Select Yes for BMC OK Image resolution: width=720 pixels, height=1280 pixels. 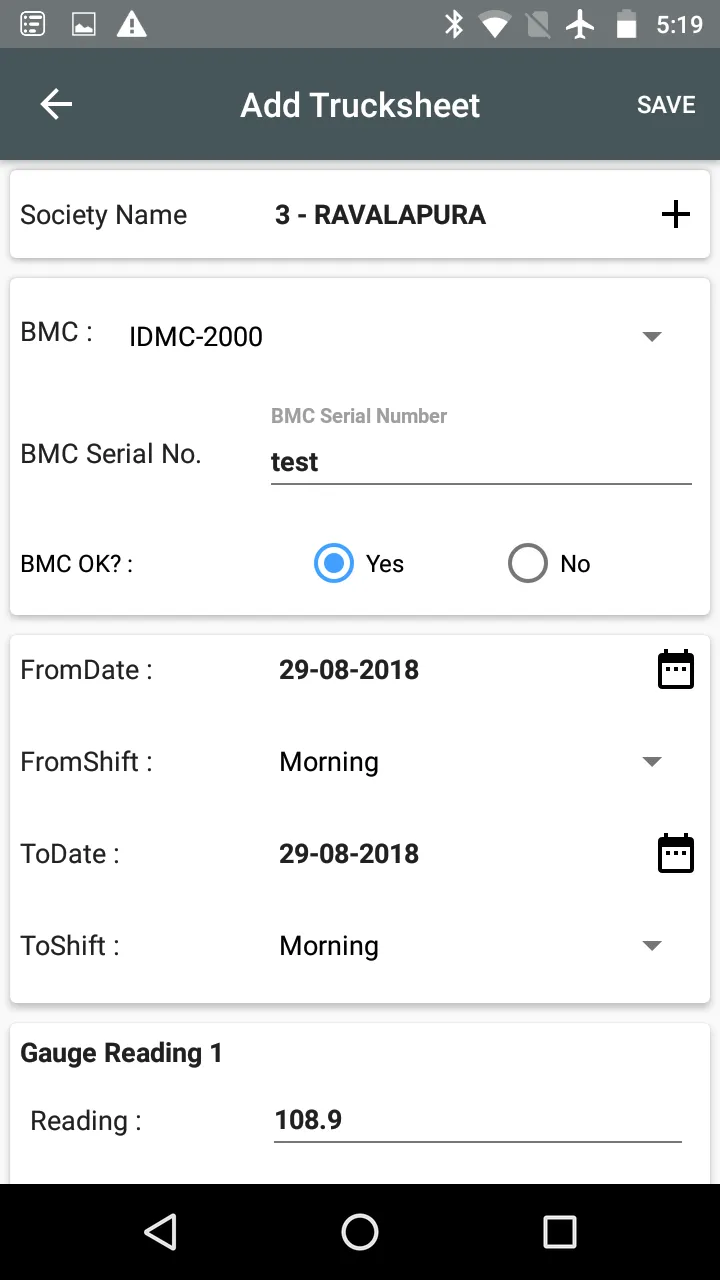(x=359, y=563)
